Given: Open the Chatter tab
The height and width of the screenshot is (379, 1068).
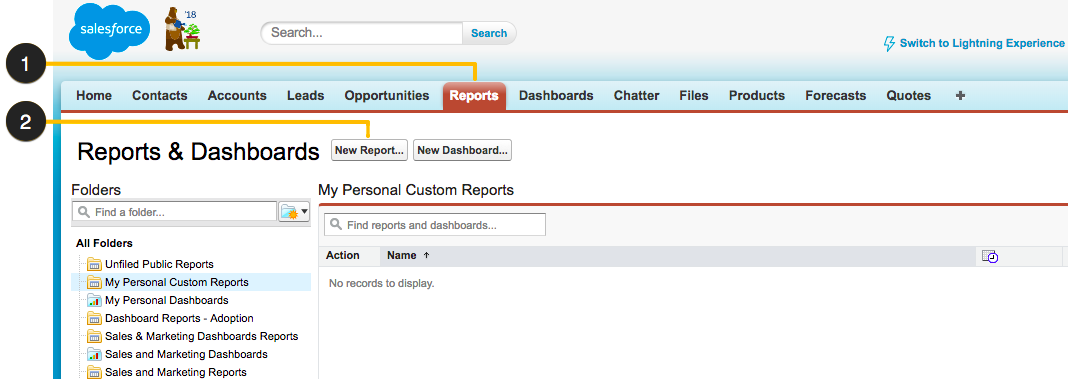Looking at the screenshot, I should coord(636,96).
